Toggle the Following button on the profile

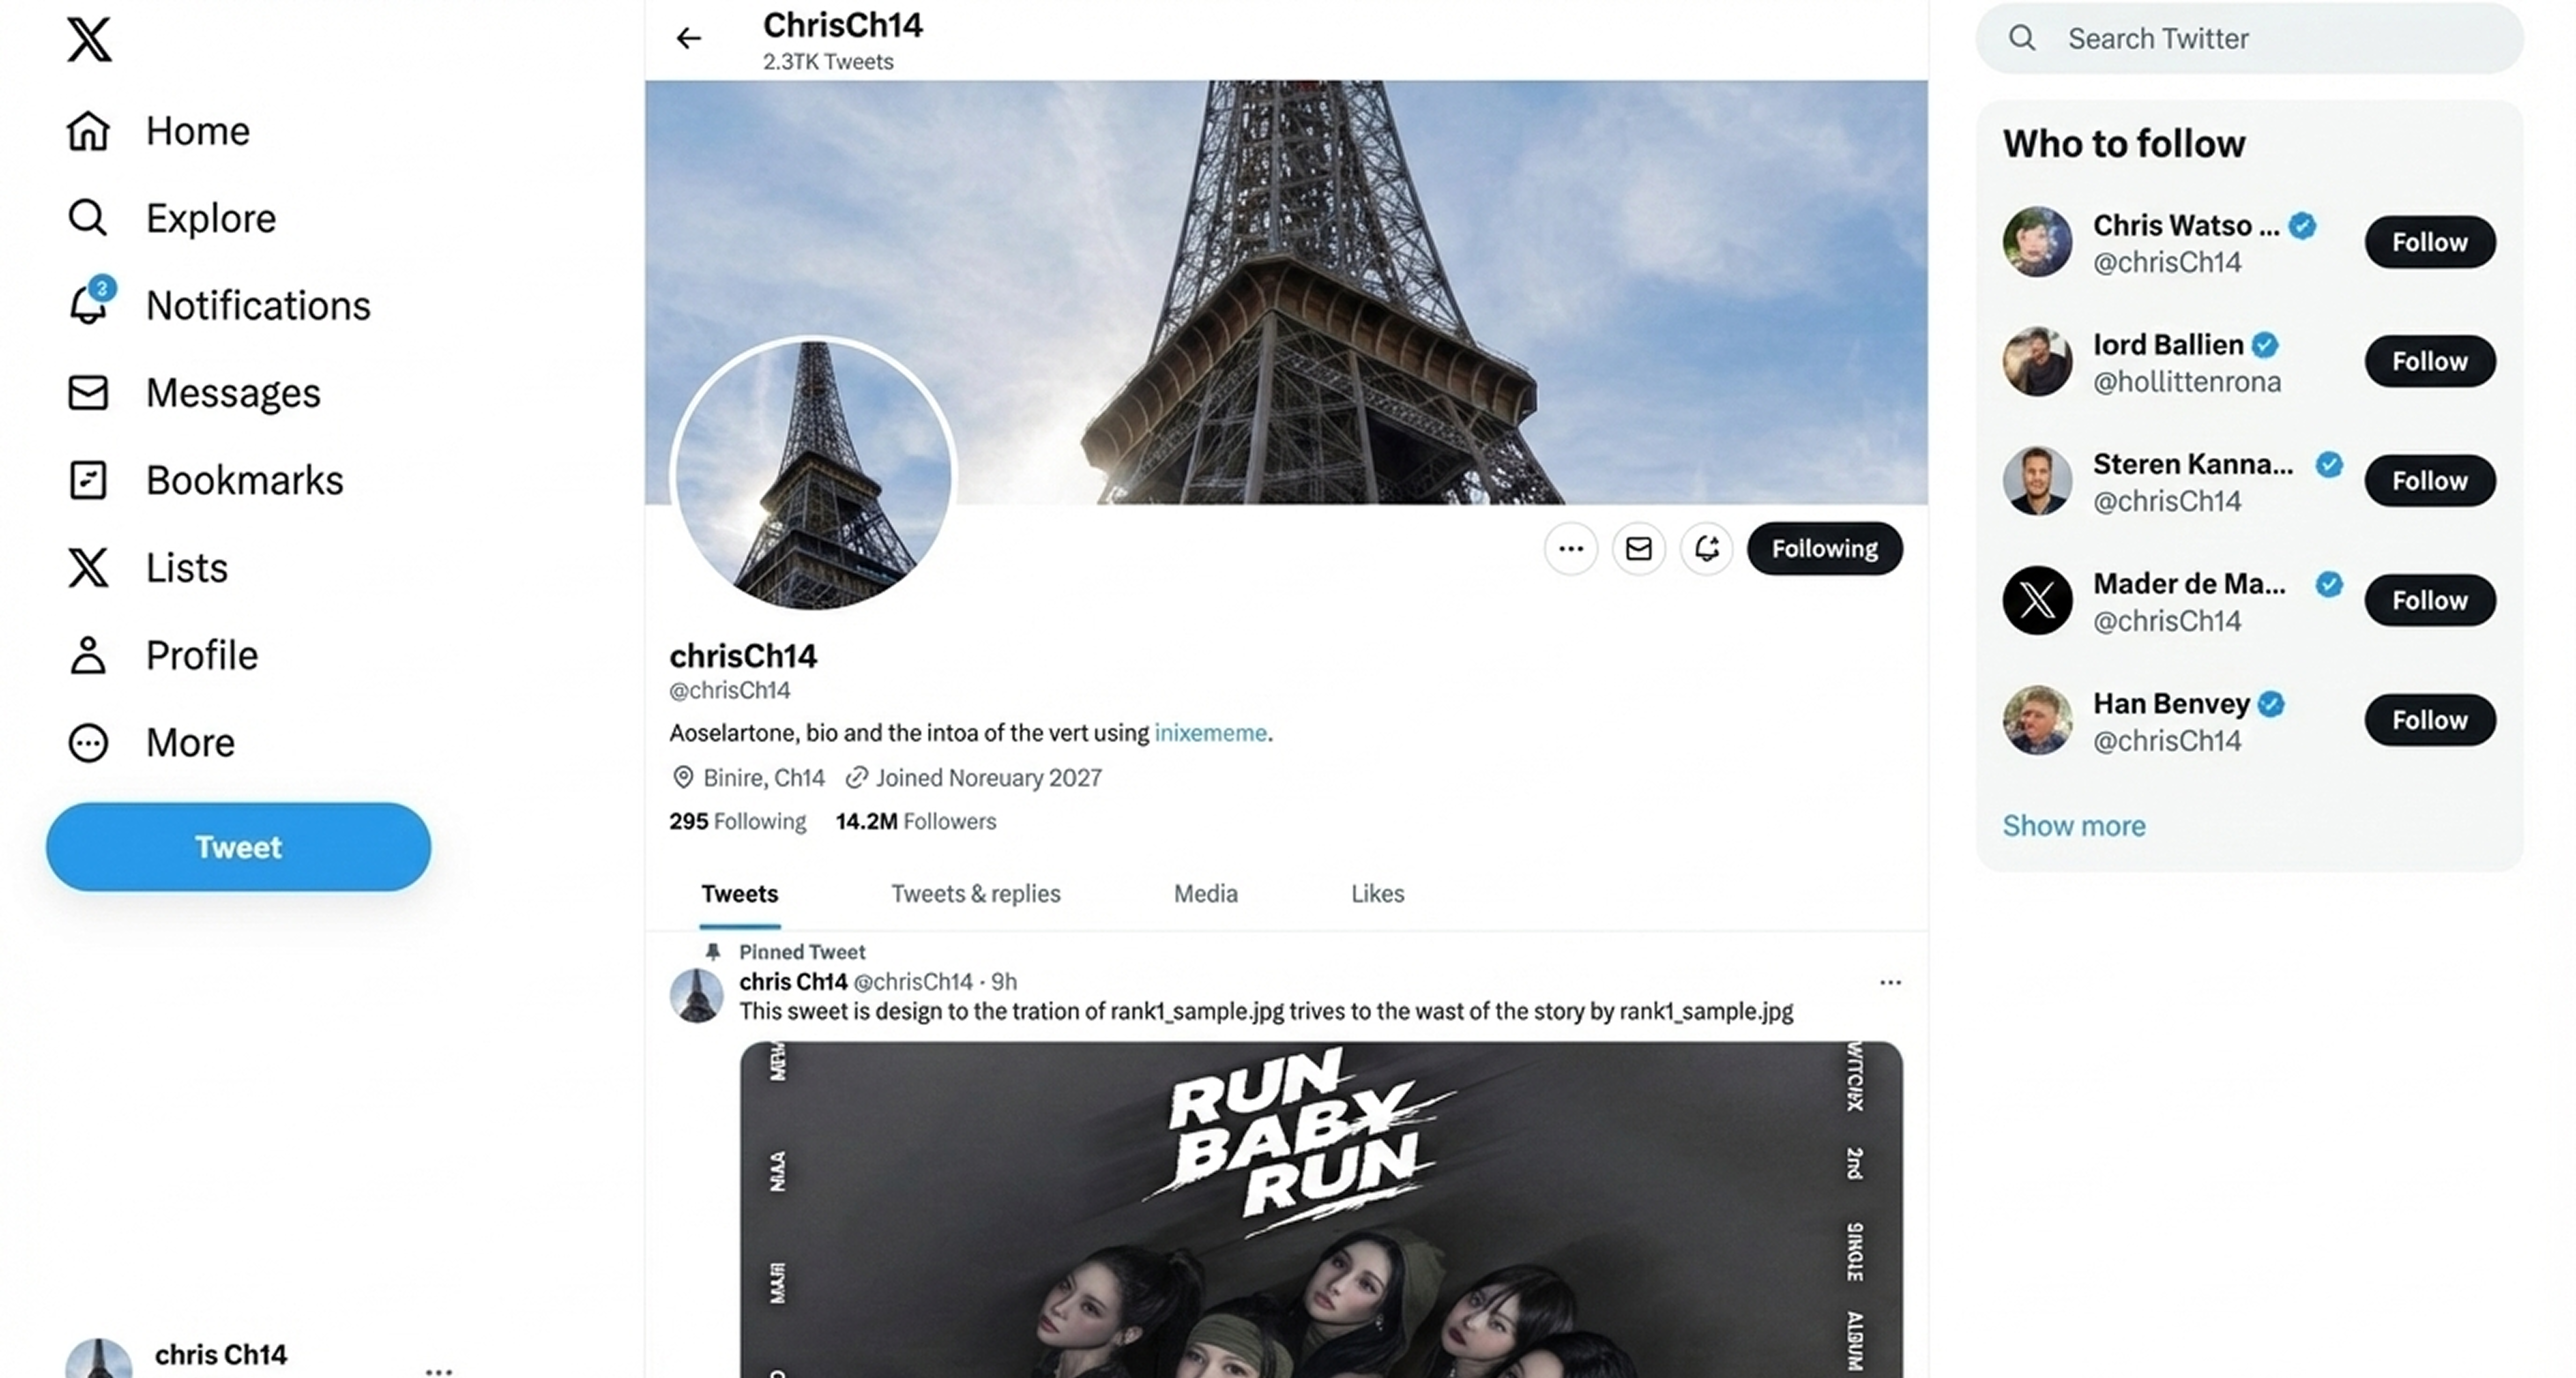[x=1824, y=548]
